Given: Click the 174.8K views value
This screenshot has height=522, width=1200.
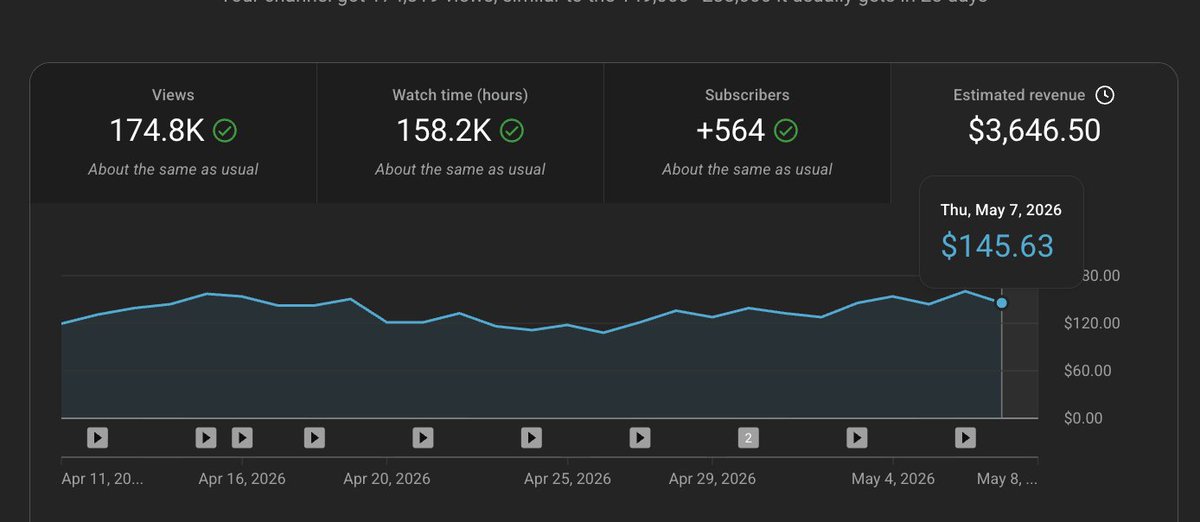Looking at the screenshot, I should (x=157, y=130).
